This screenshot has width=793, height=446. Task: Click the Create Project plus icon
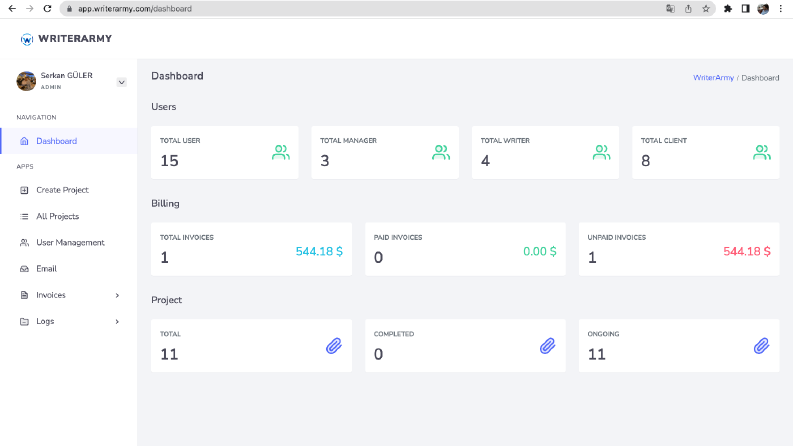tap(24, 190)
